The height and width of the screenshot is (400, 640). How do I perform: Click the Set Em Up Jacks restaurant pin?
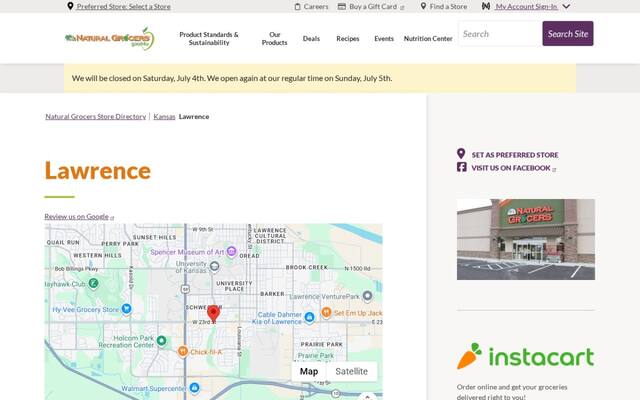pos(326,312)
